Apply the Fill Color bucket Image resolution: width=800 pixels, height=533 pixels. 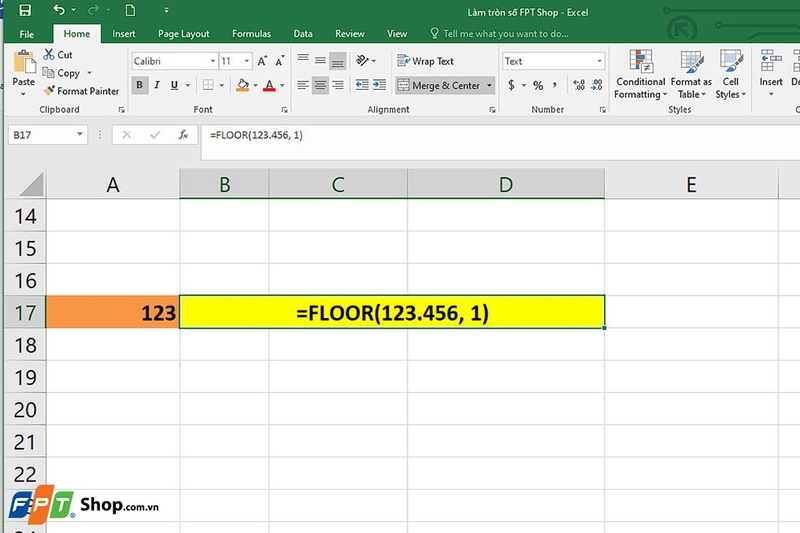(x=243, y=85)
